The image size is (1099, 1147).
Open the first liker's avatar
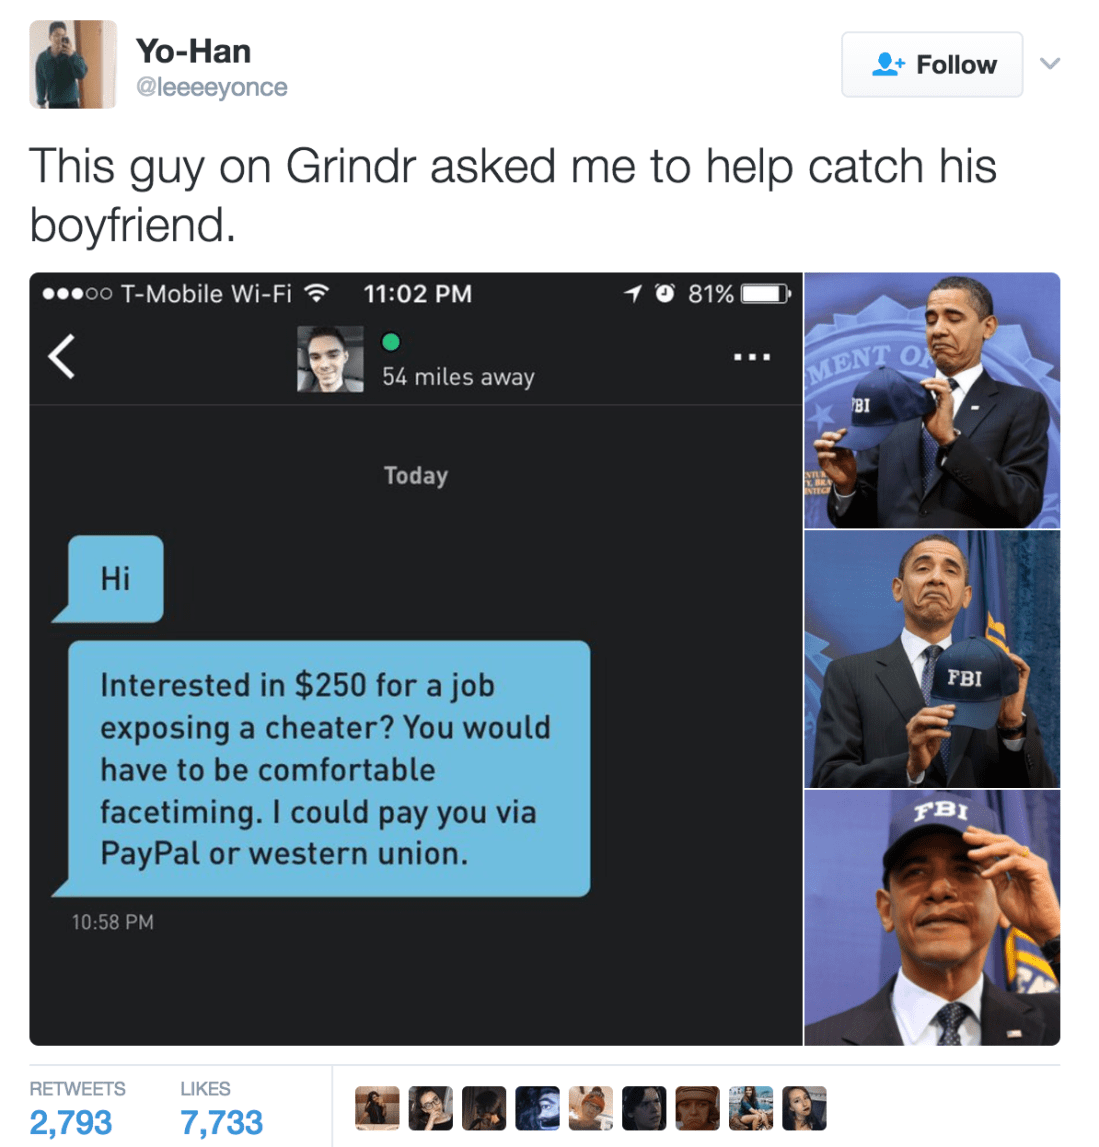(x=377, y=1108)
